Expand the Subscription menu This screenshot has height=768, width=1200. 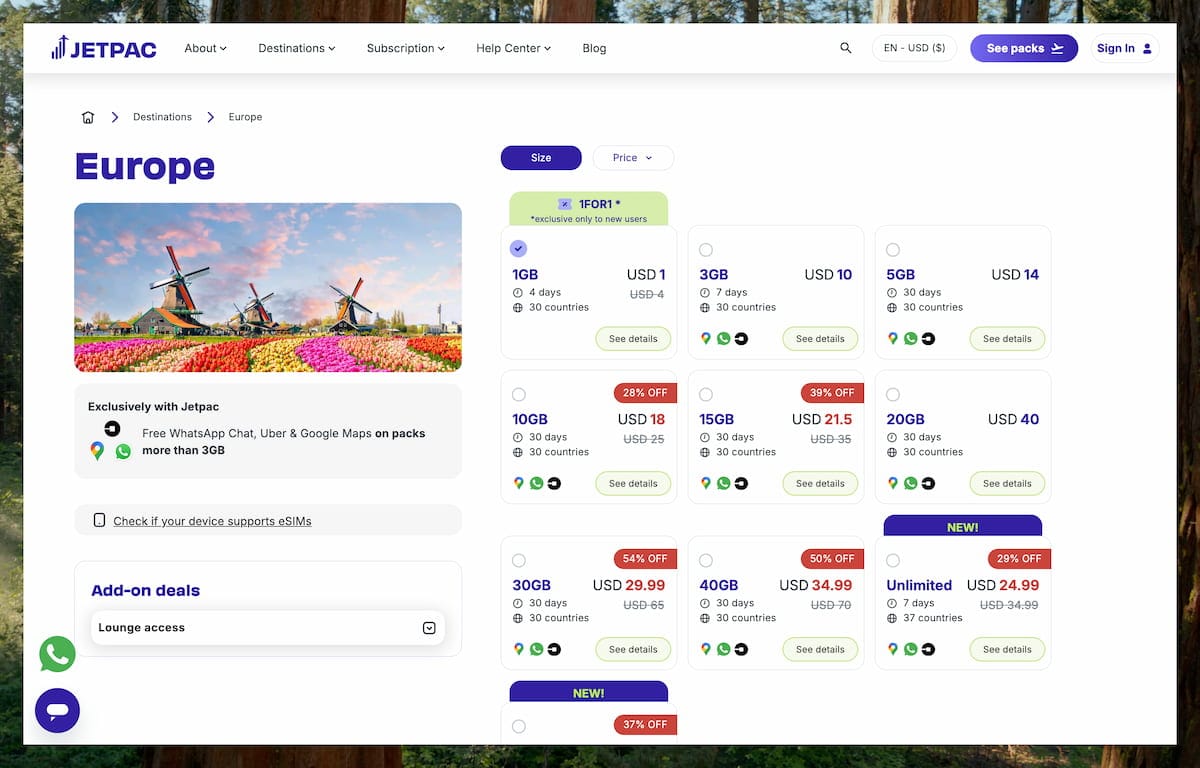tap(406, 48)
